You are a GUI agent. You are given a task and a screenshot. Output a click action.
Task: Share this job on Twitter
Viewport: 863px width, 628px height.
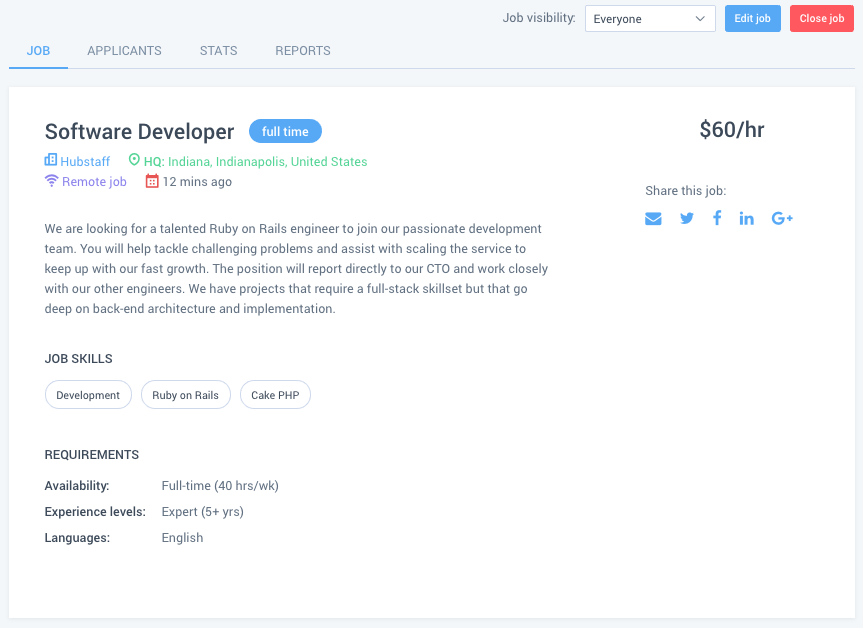[x=686, y=219]
